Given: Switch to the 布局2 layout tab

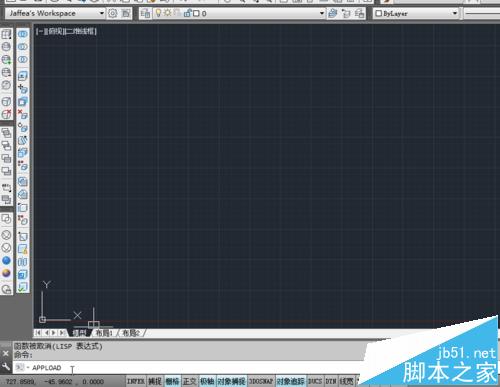Looking at the screenshot, I should [131, 333].
